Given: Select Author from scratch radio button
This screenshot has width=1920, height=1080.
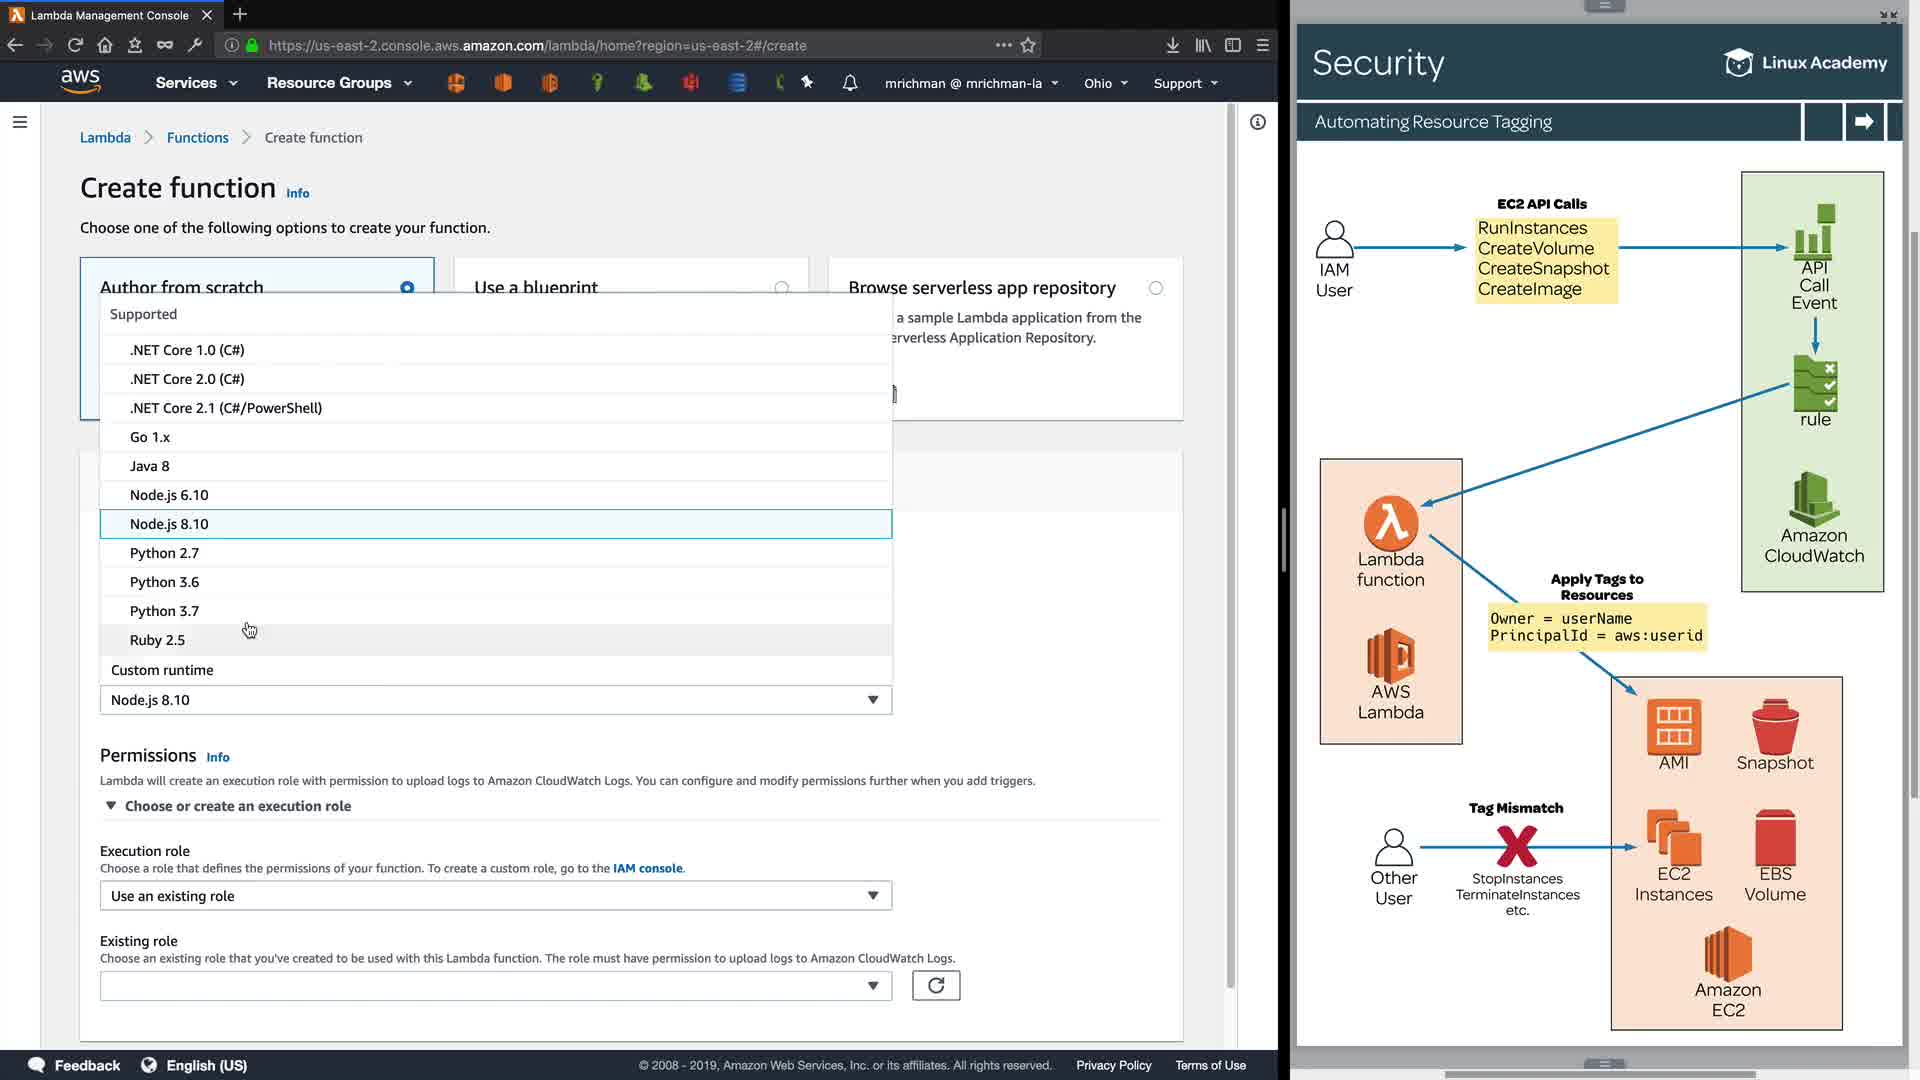Looking at the screenshot, I should [x=407, y=288].
